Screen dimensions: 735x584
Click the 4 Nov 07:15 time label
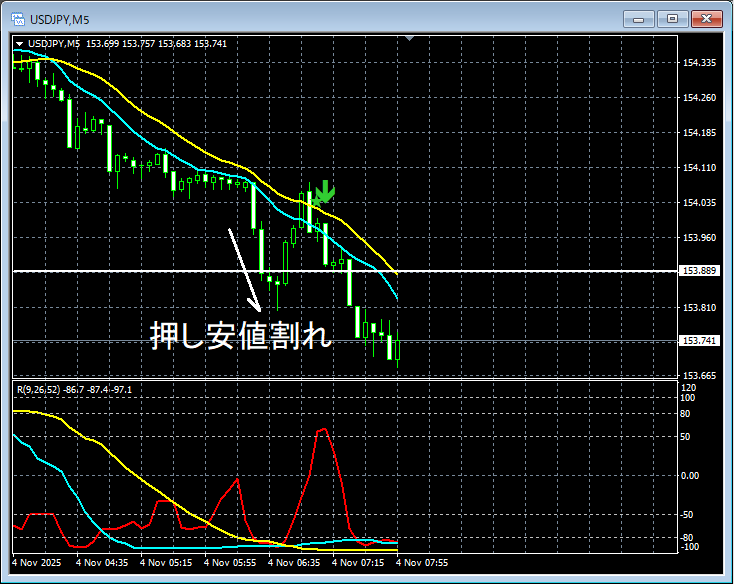click(358, 563)
